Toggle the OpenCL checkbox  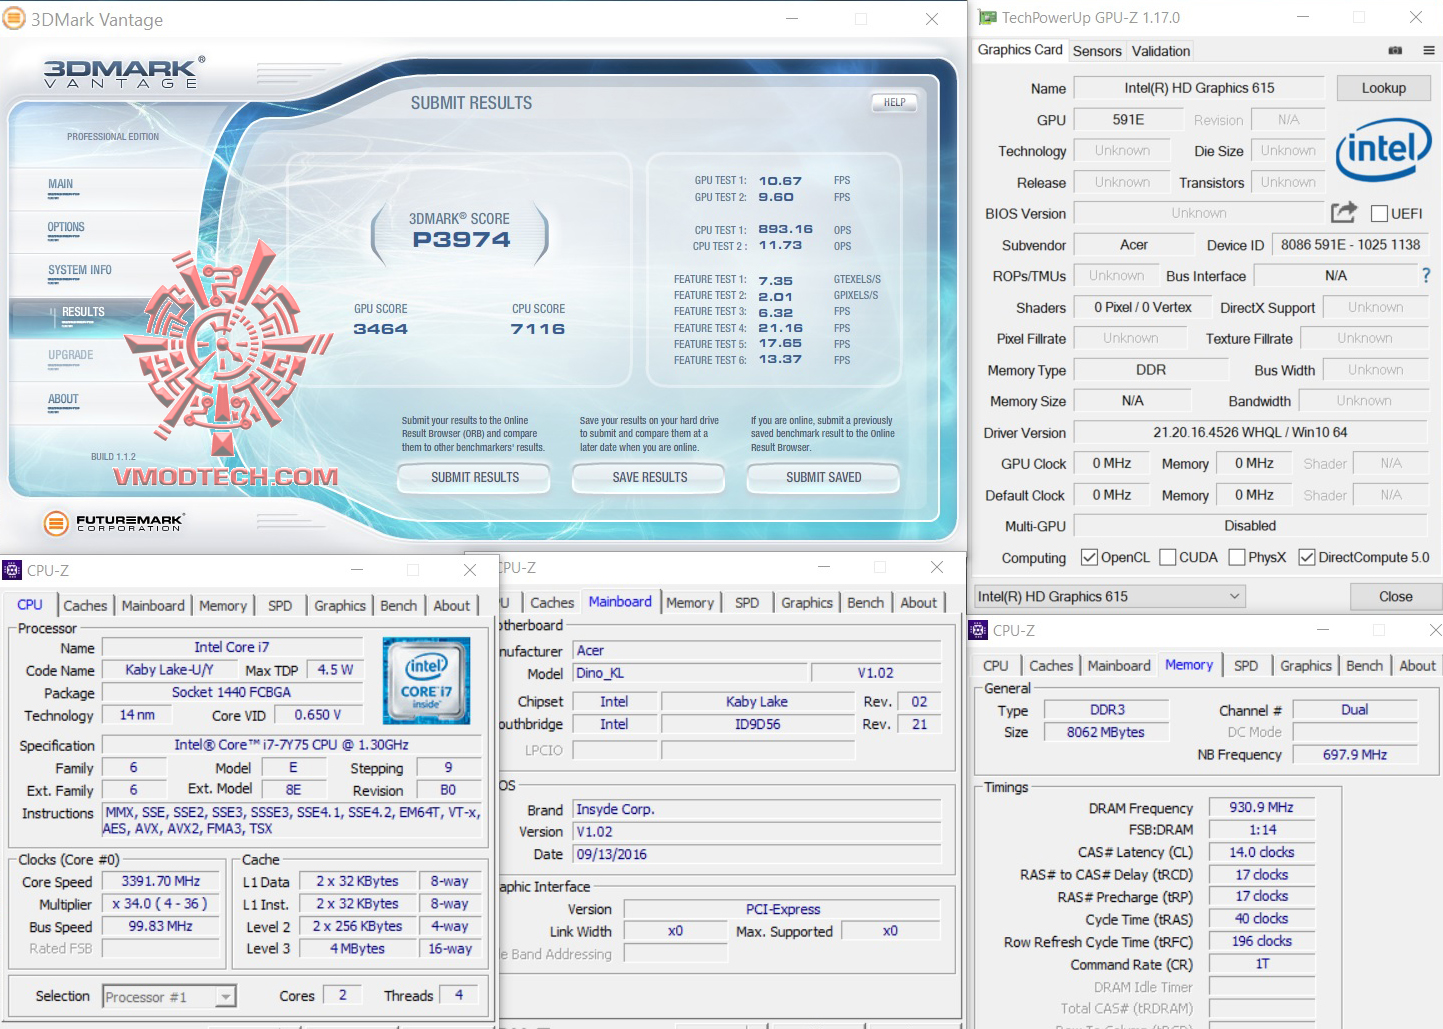tap(1090, 557)
